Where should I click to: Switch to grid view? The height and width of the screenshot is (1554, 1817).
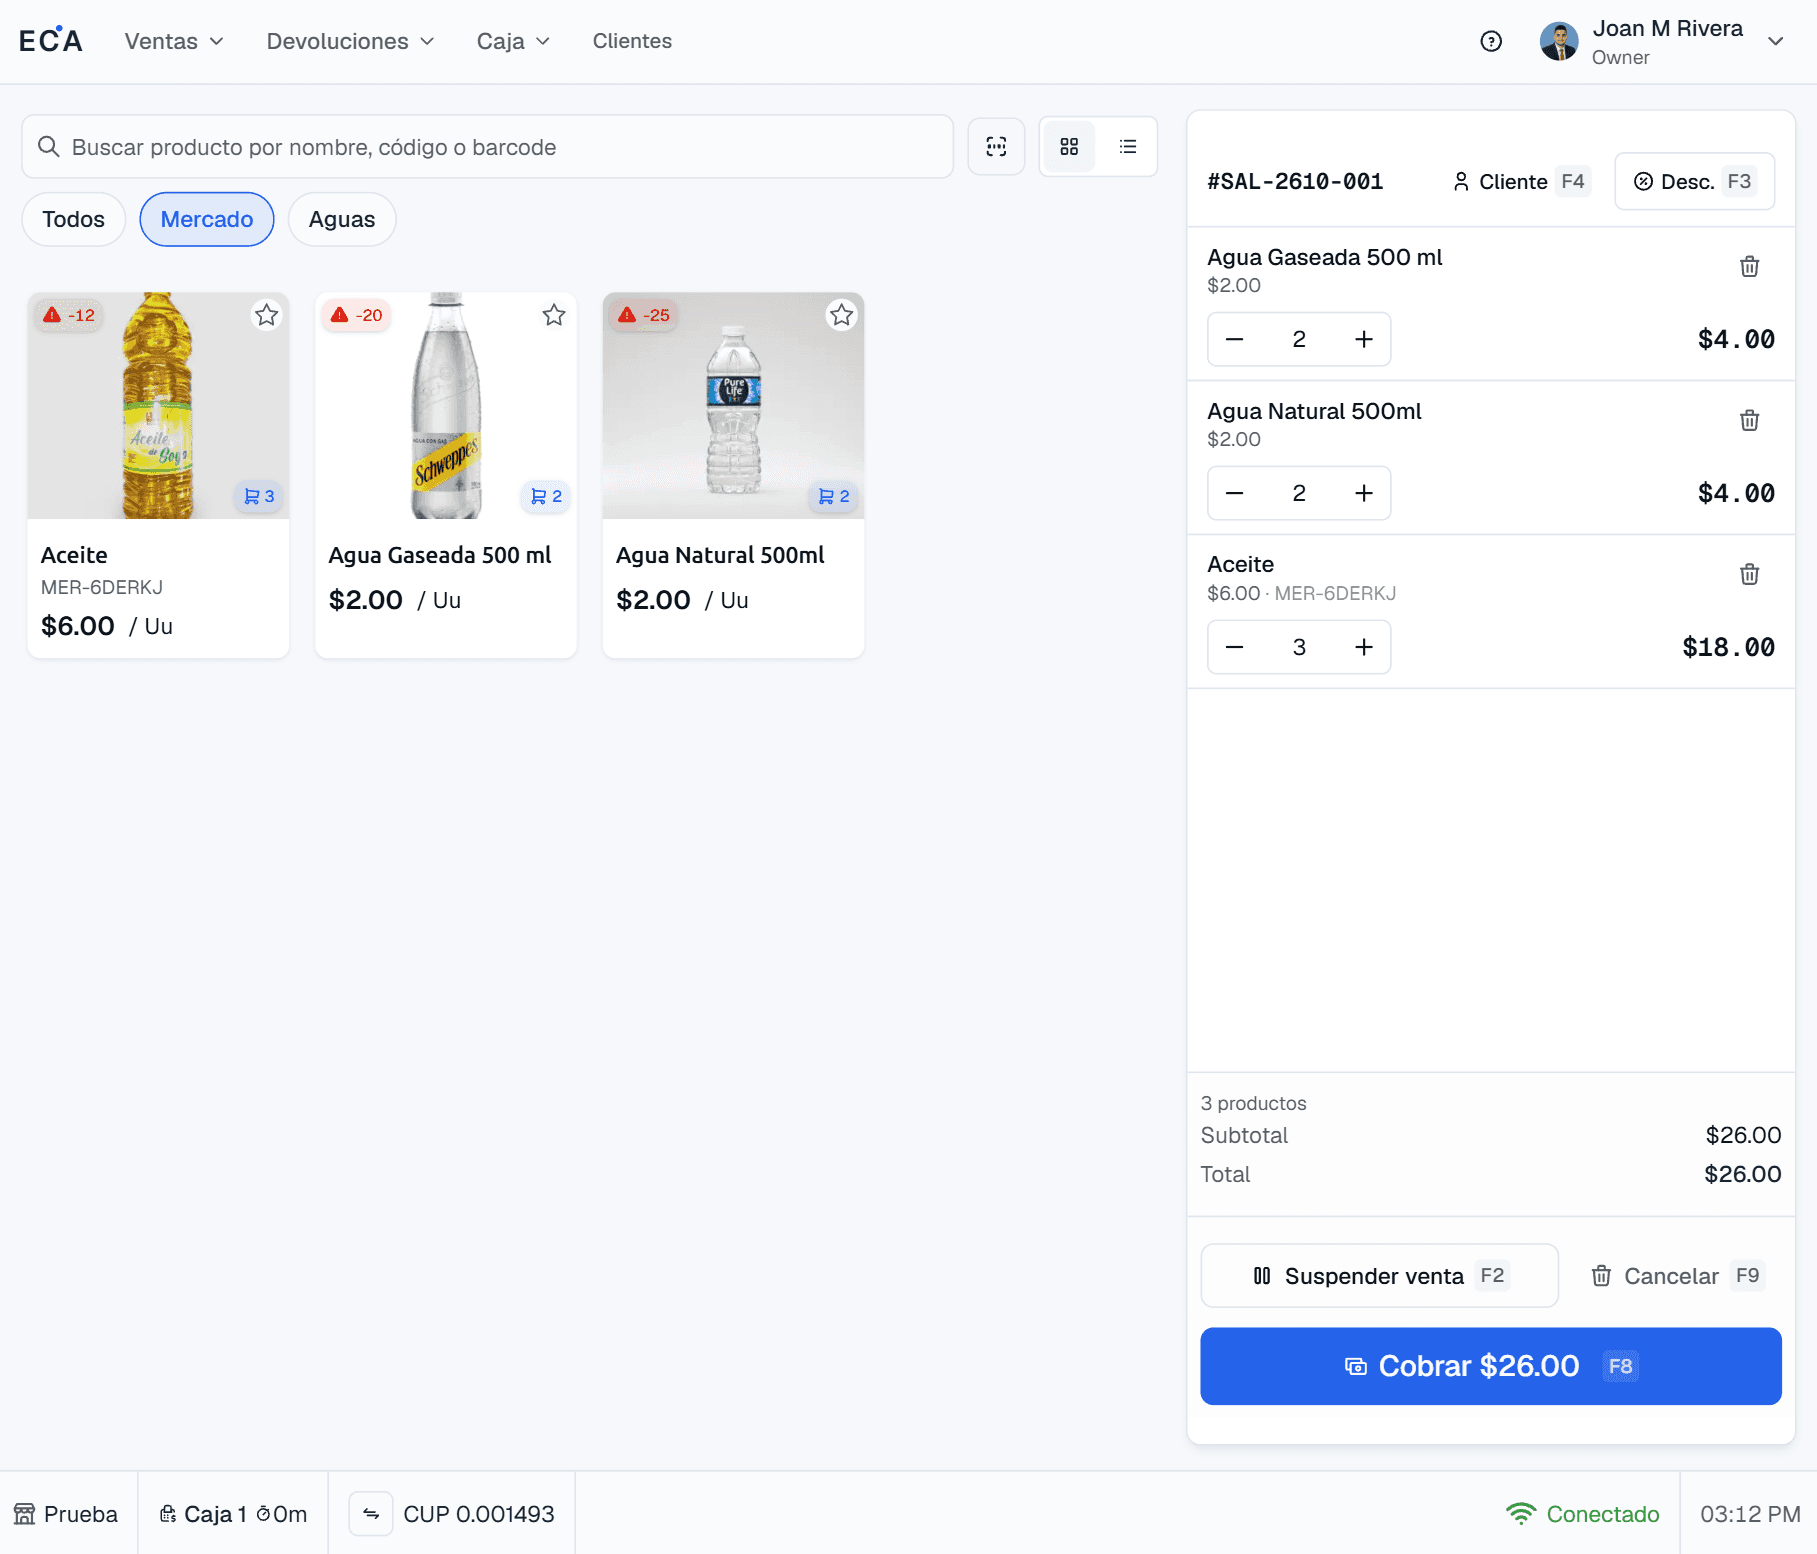click(1069, 147)
